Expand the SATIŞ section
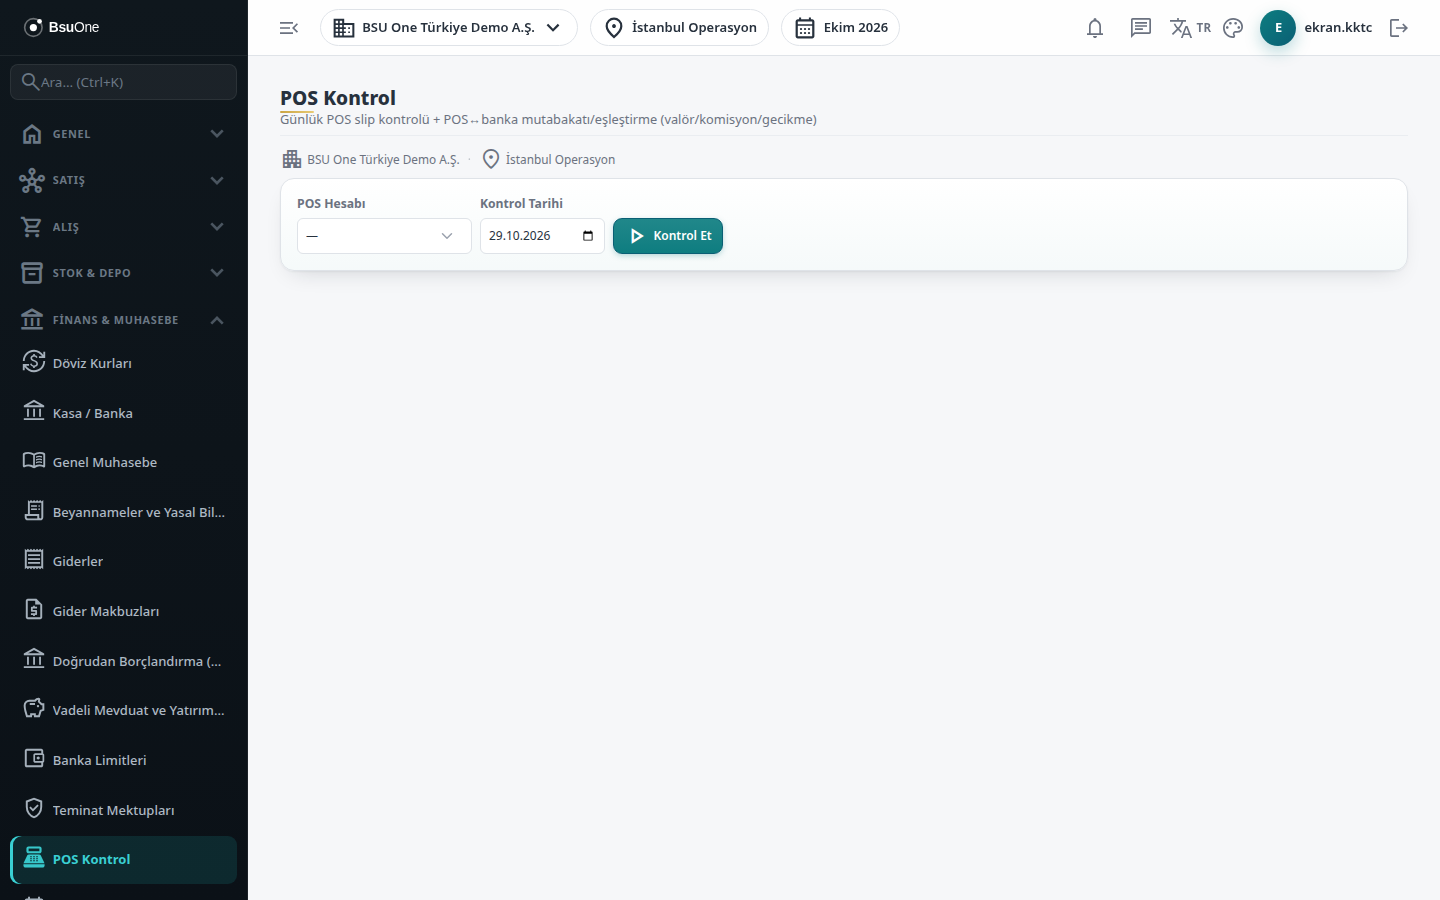This screenshot has height=900, width=1440. [124, 180]
